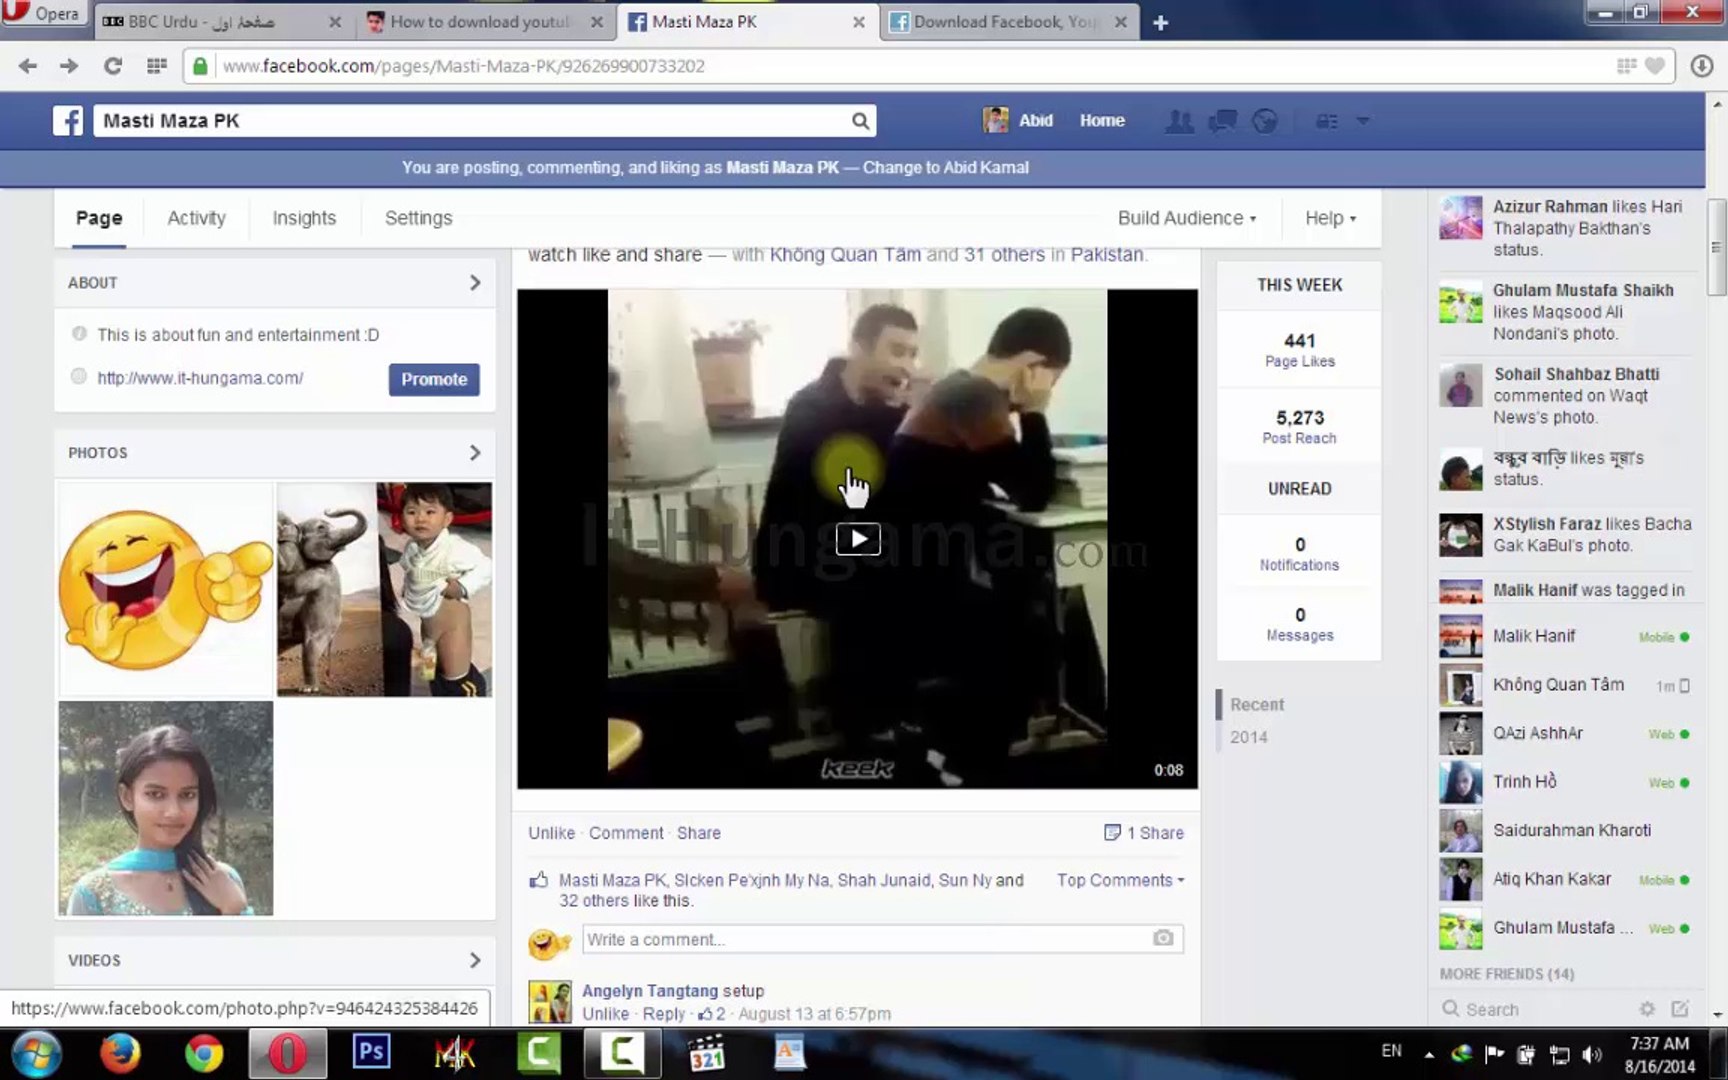Viewport: 1728px width, 1080px height.
Task: Reload the page with the refresh icon
Action: [x=113, y=66]
